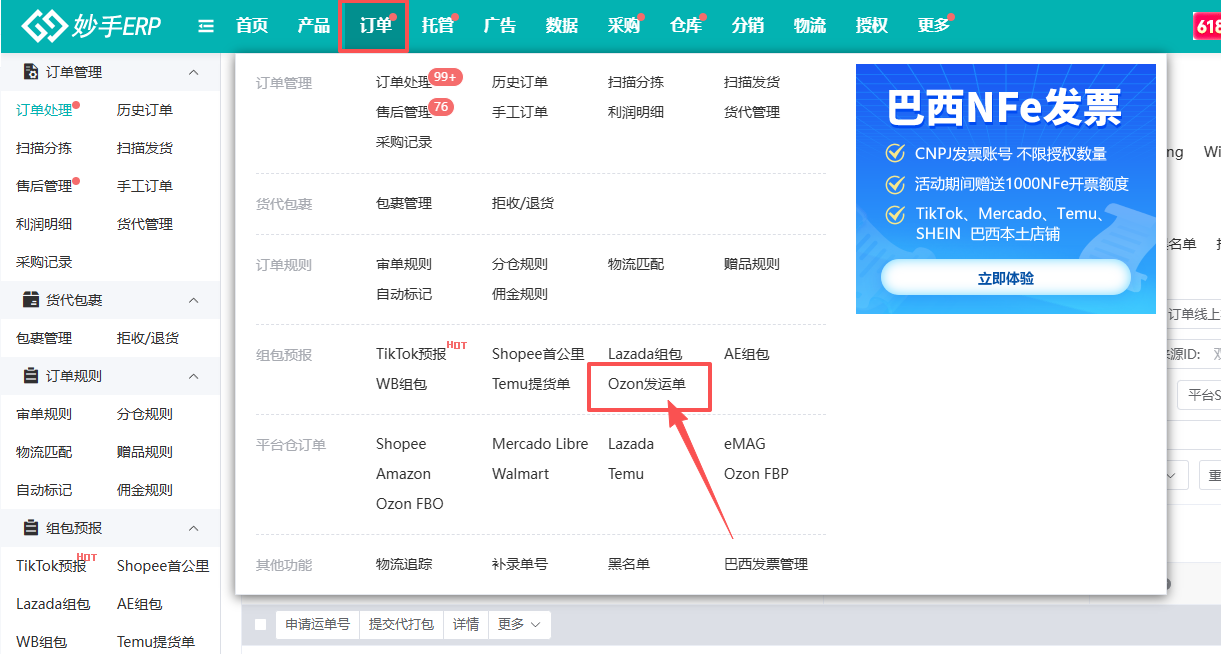The height and width of the screenshot is (654, 1221).
Task: Open 赠品规则 in the dropdown panel
Action: click(x=752, y=264)
